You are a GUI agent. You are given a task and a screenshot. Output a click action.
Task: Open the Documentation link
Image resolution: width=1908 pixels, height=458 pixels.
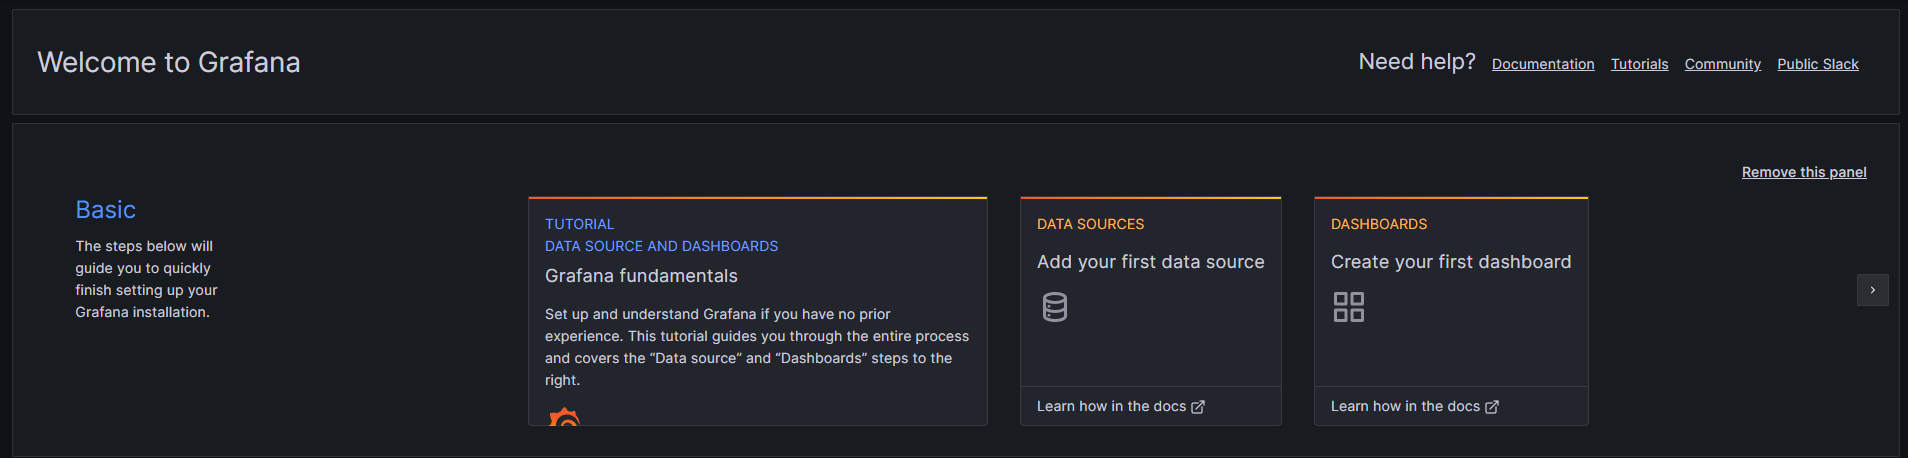[x=1543, y=64]
